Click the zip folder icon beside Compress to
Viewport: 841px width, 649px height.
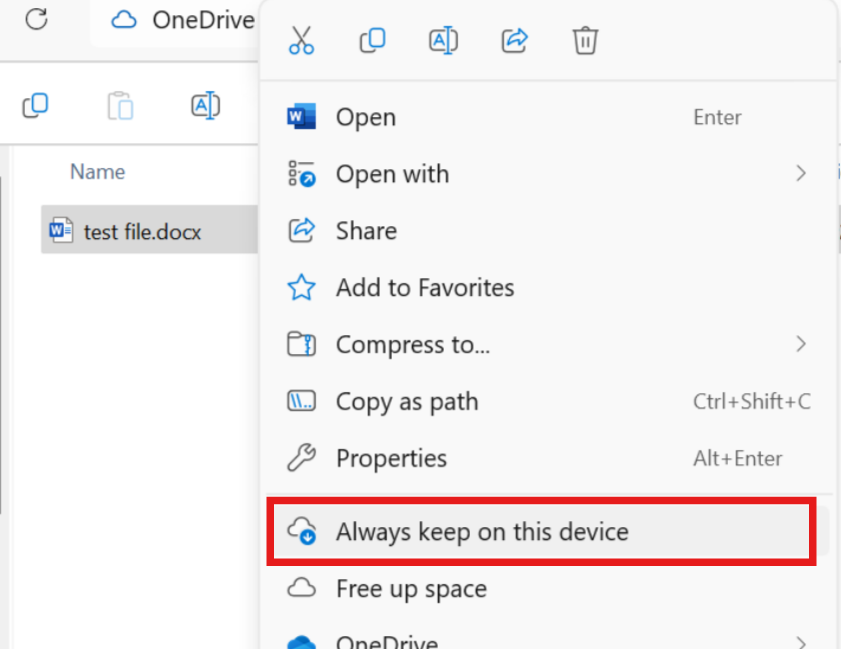pos(301,344)
